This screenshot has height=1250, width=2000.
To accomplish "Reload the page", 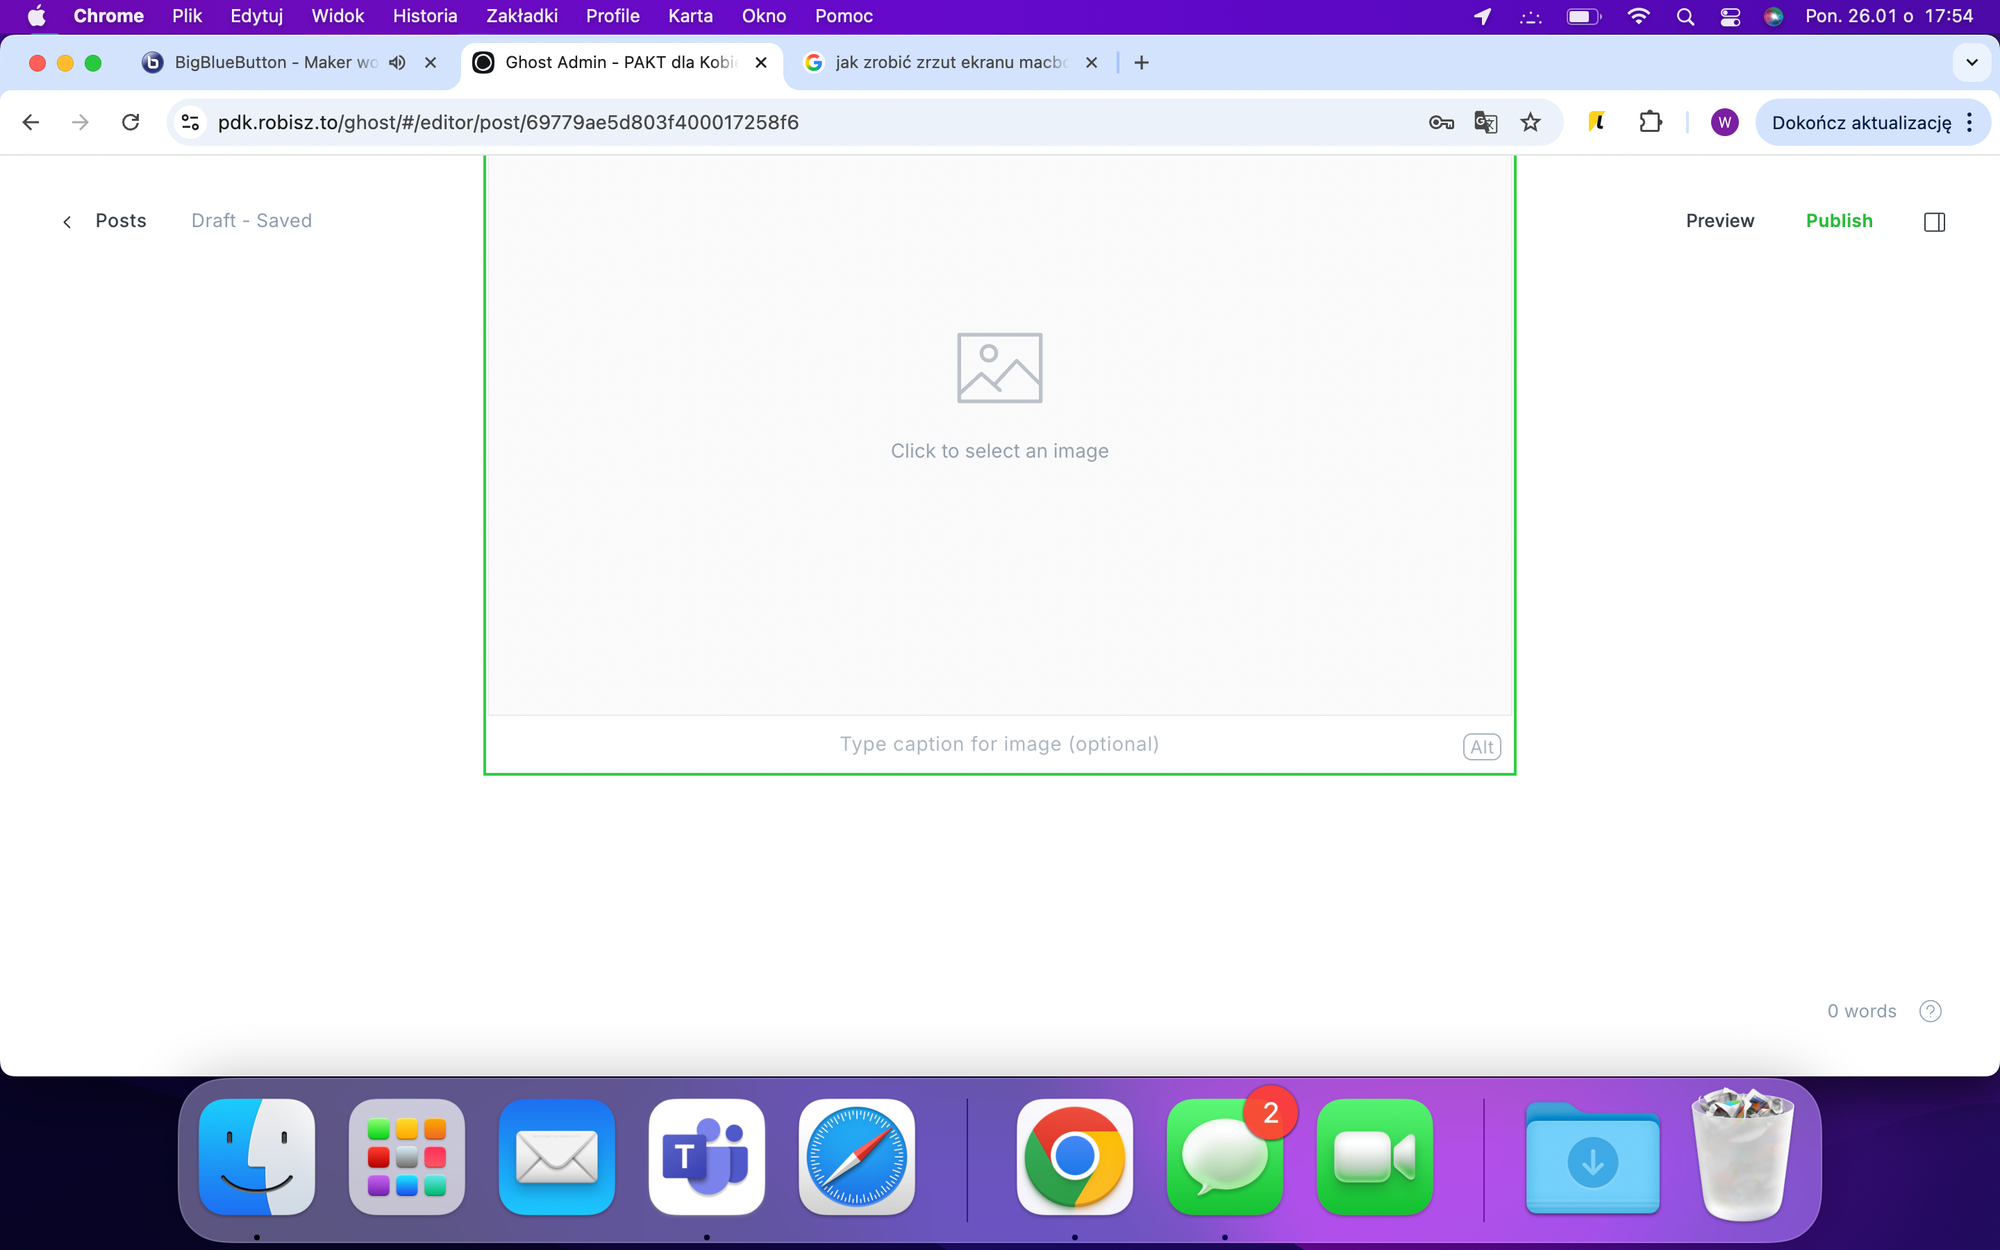I will 130,122.
